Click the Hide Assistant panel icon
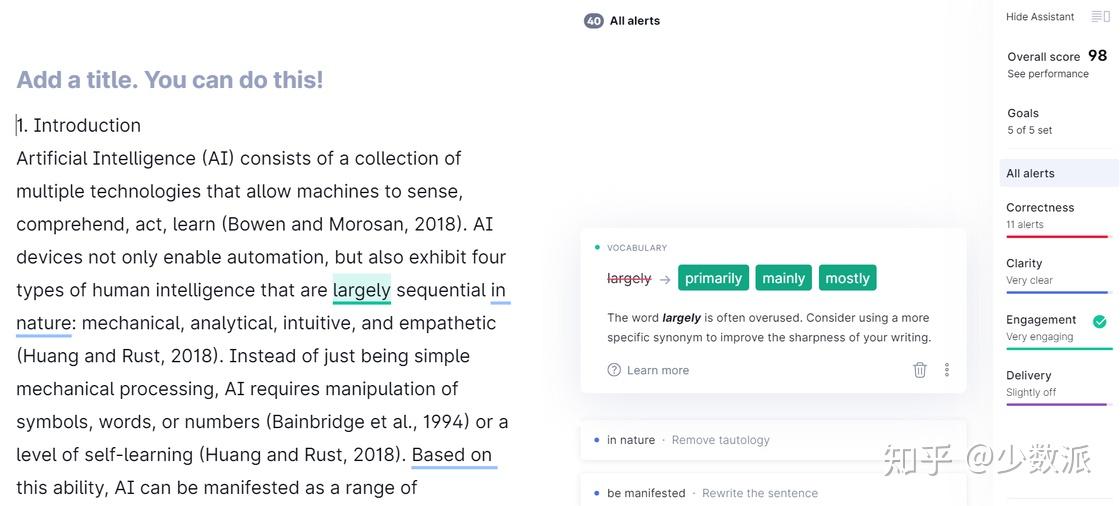 (1098, 17)
